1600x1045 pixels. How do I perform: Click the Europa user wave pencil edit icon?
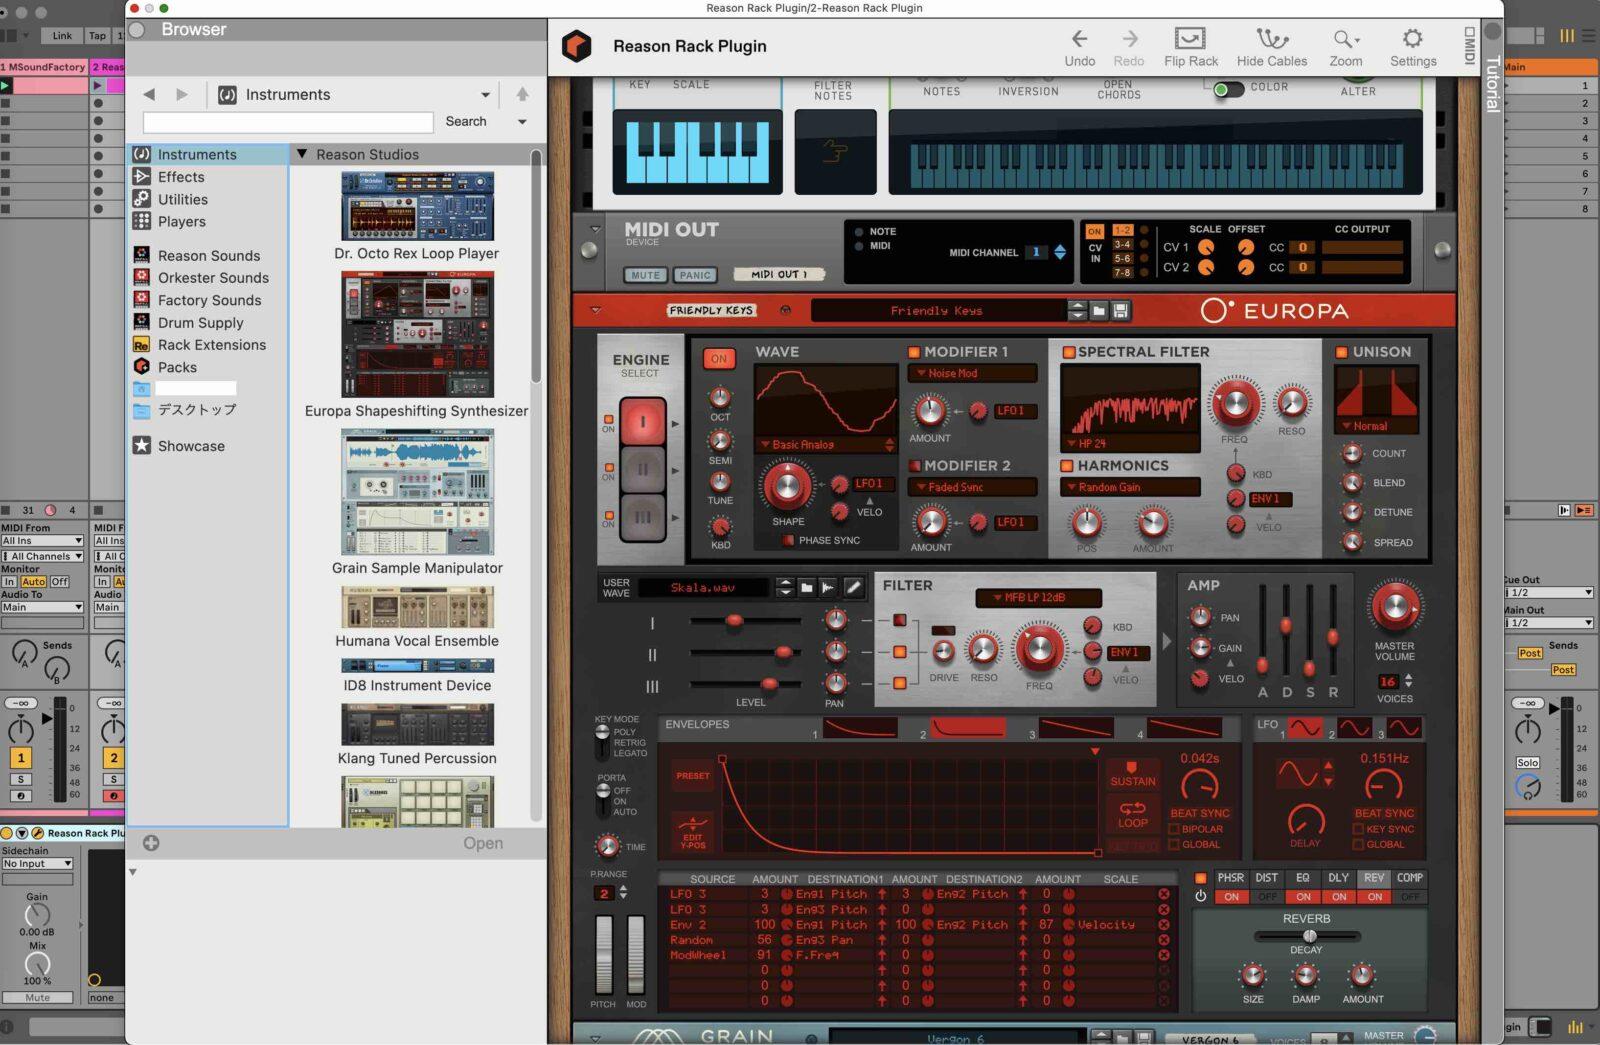(853, 588)
